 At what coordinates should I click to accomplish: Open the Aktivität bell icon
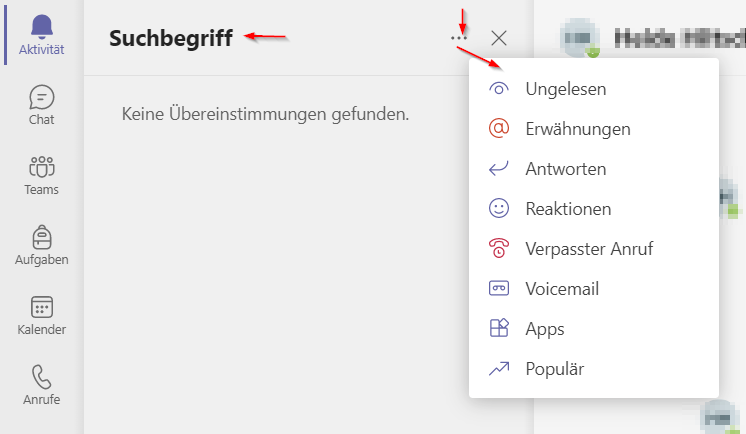pos(41,27)
